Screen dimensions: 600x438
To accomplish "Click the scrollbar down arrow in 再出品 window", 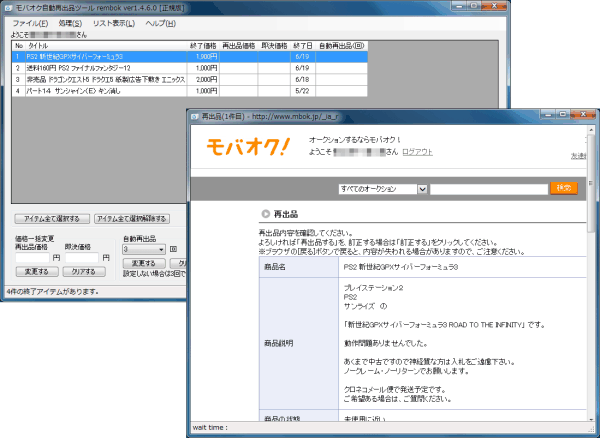I will (x=591, y=418).
